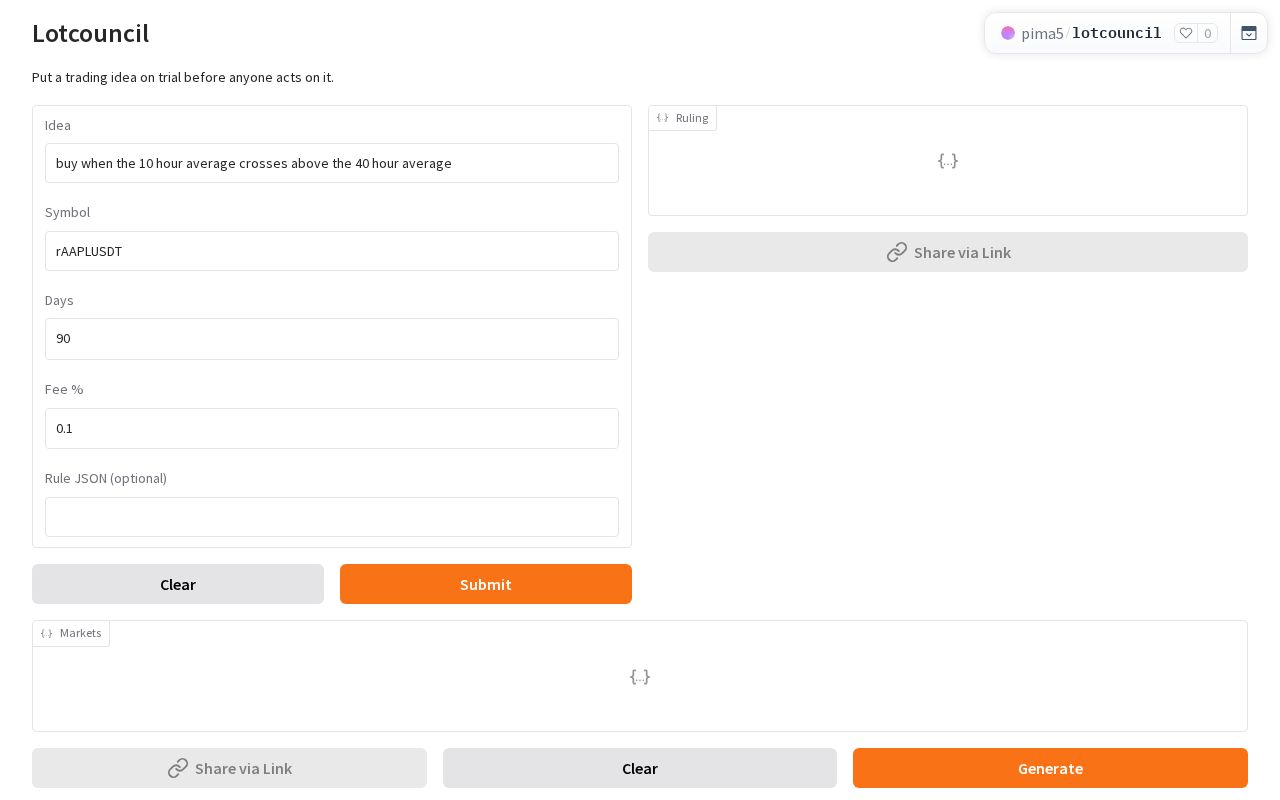1280x800 pixels.
Task: Click Share via Link under Markets
Action: click(229, 768)
